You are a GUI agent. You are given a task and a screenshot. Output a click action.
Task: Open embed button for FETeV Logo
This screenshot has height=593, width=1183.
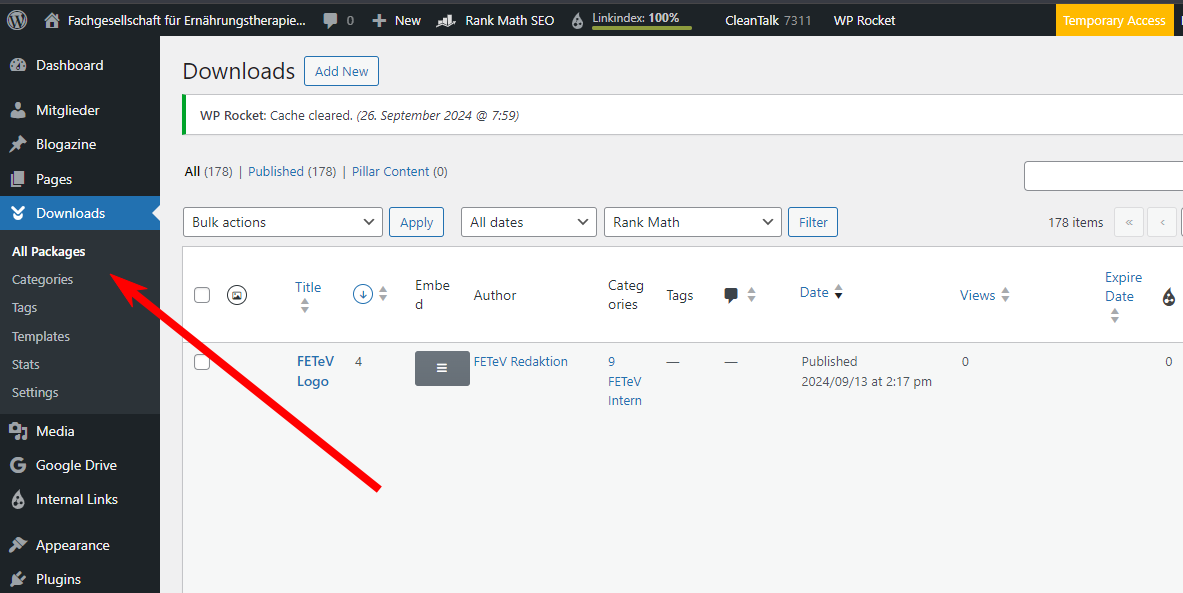[442, 368]
